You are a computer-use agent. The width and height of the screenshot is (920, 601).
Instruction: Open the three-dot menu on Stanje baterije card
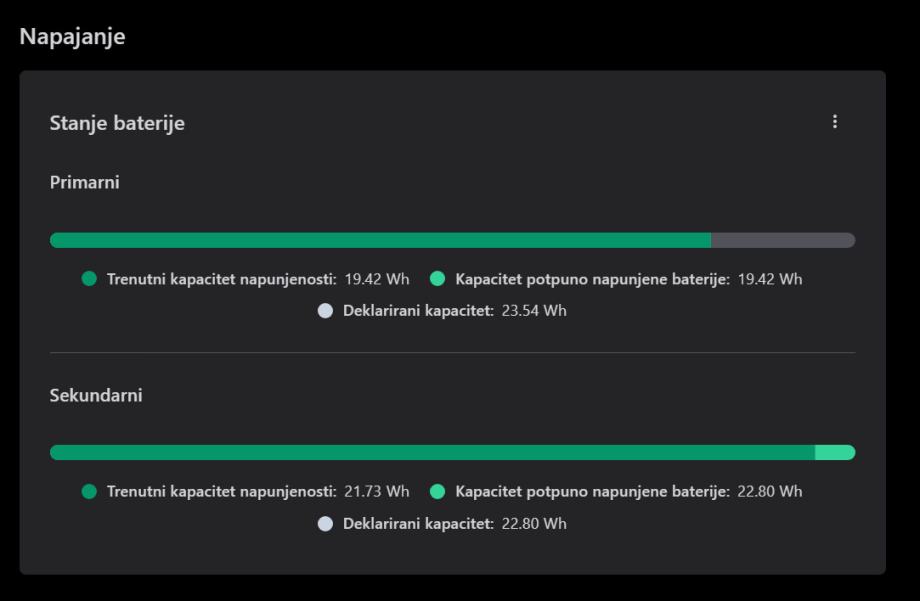[835, 122]
